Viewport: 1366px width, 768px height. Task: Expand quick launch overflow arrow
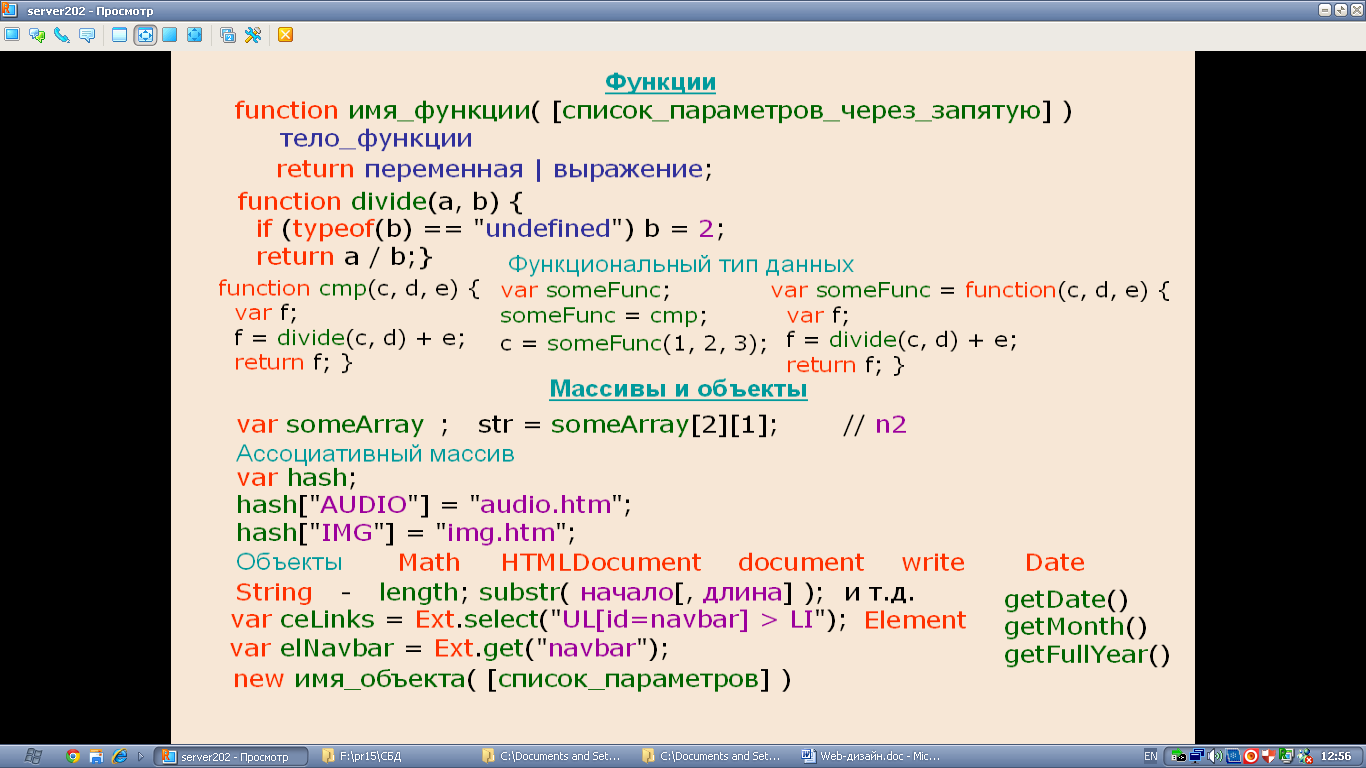[x=141, y=756]
